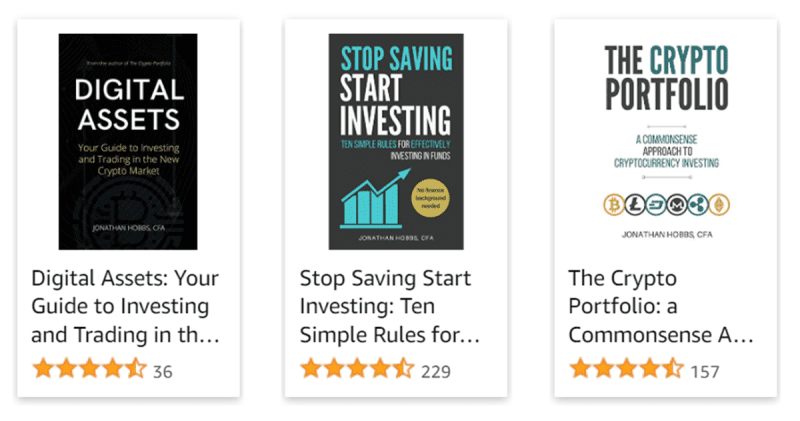Open the 229 reviews count

pyautogui.click(x=436, y=372)
